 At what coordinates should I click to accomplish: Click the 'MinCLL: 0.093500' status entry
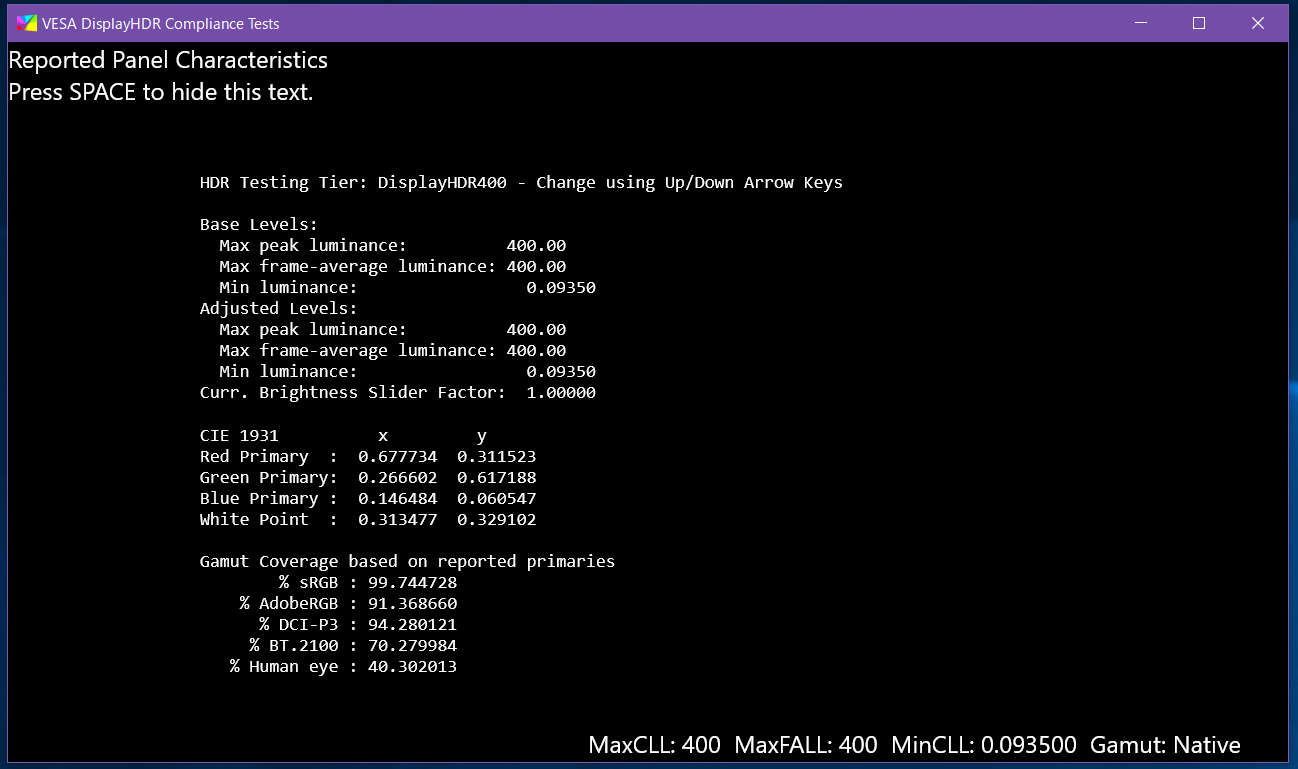pyautogui.click(x=984, y=745)
